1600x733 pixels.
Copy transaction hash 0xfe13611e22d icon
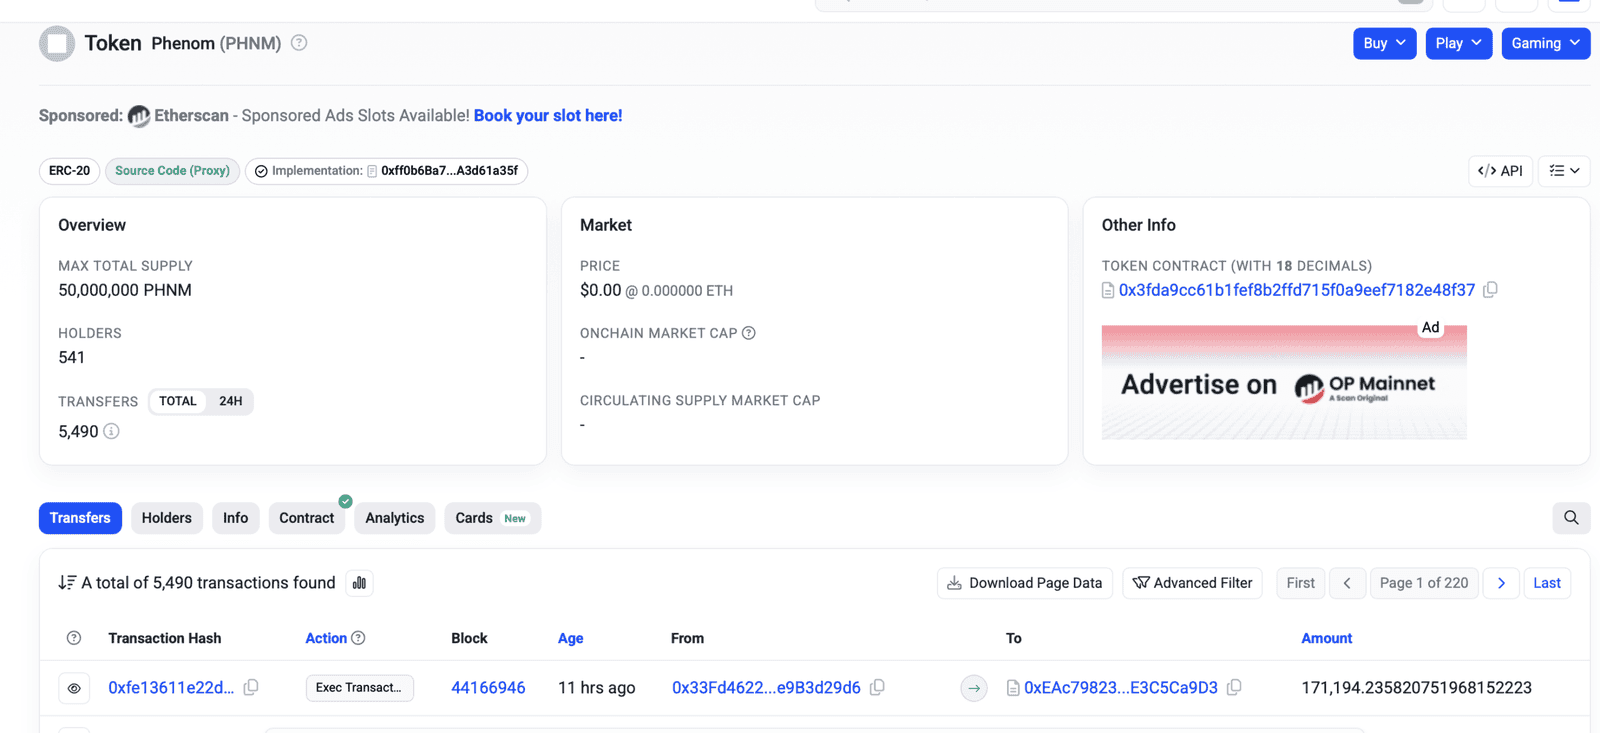(x=251, y=687)
